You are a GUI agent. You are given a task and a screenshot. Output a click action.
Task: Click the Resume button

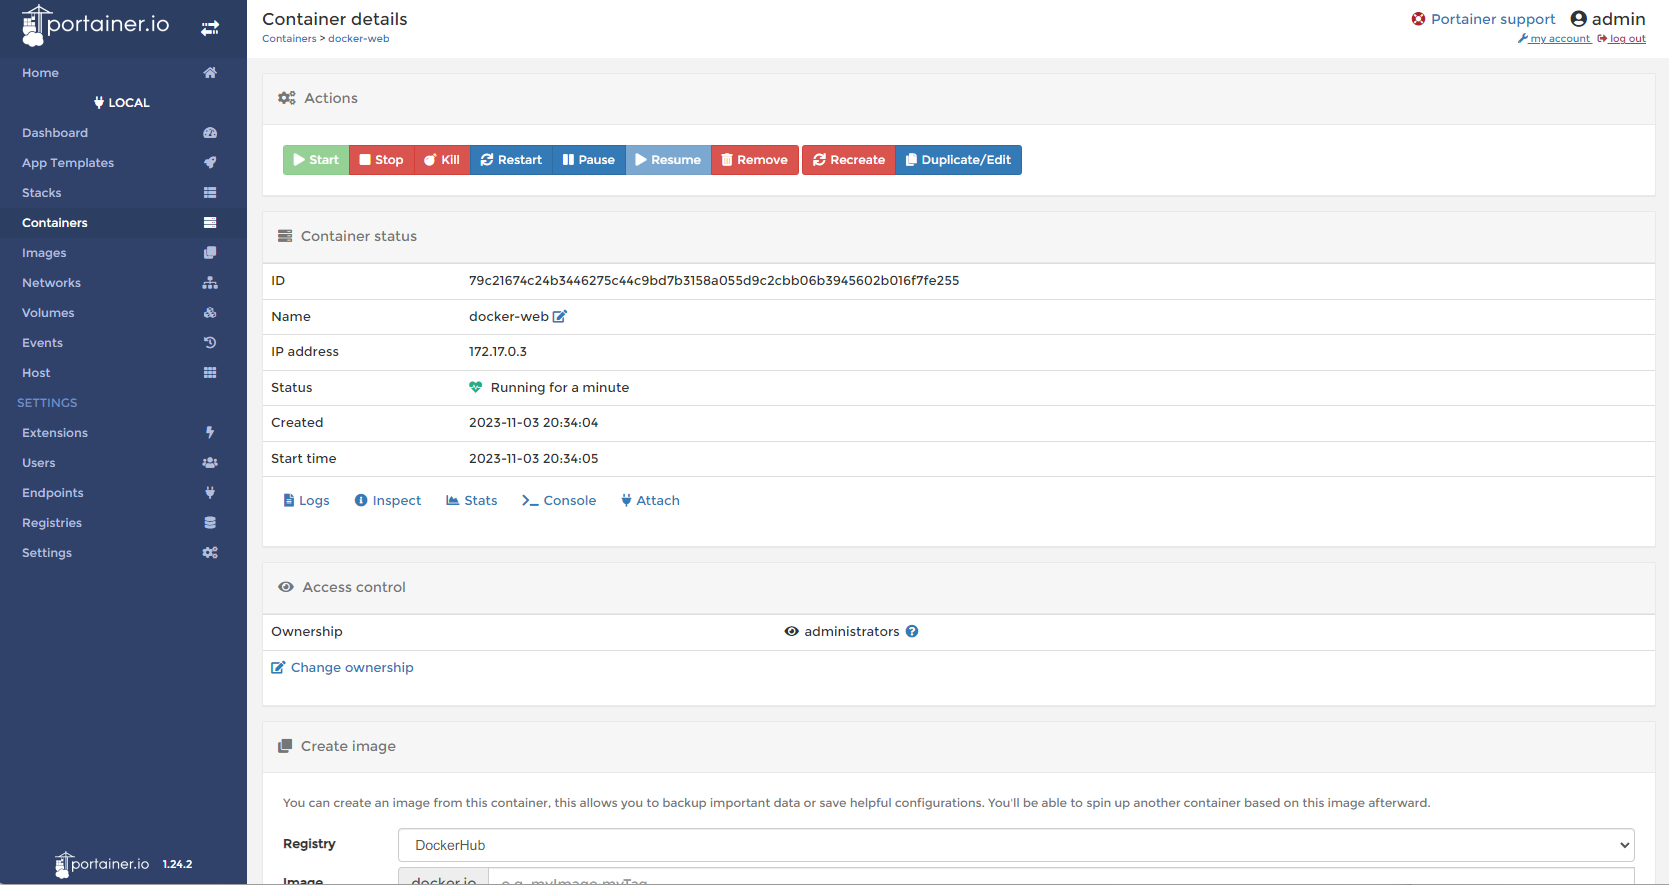tap(668, 160)
